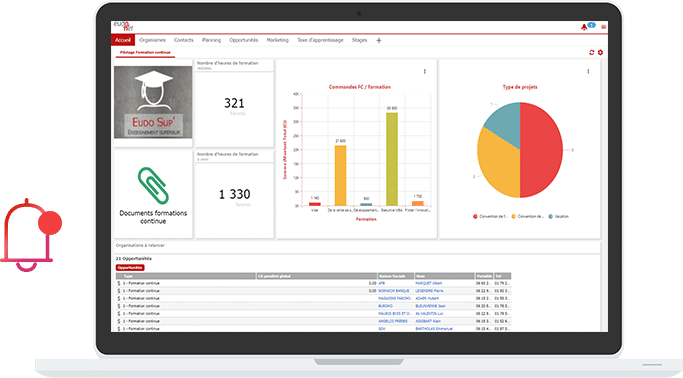Open the Type de projets chart options menu
Viewport: 683px width, 378px height.
pos(588,71)
